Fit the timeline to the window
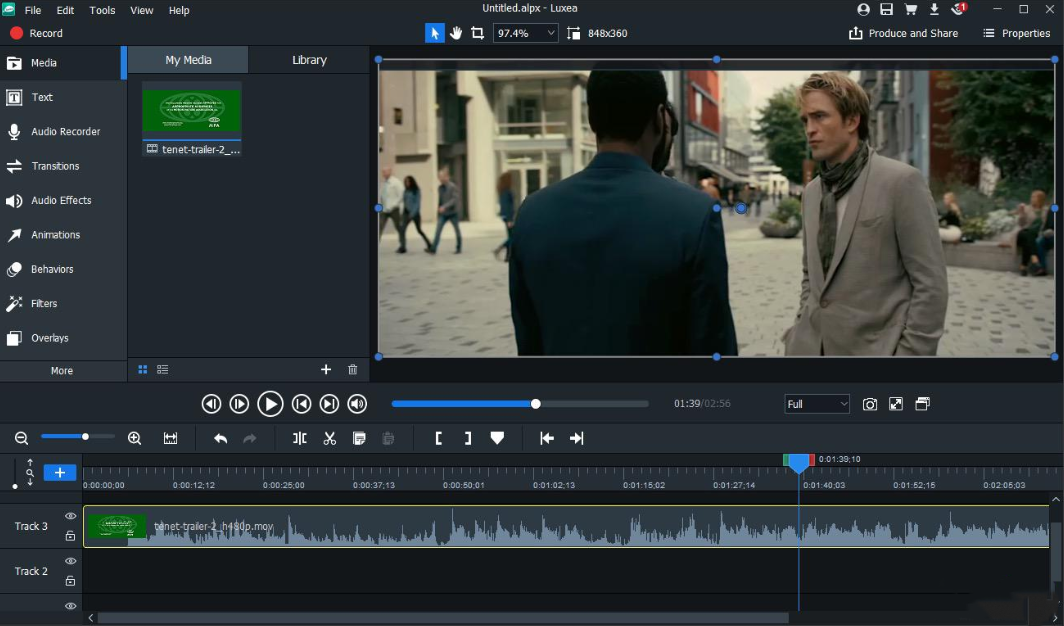The image size is (1064, 626). click(x=170, y=438)
